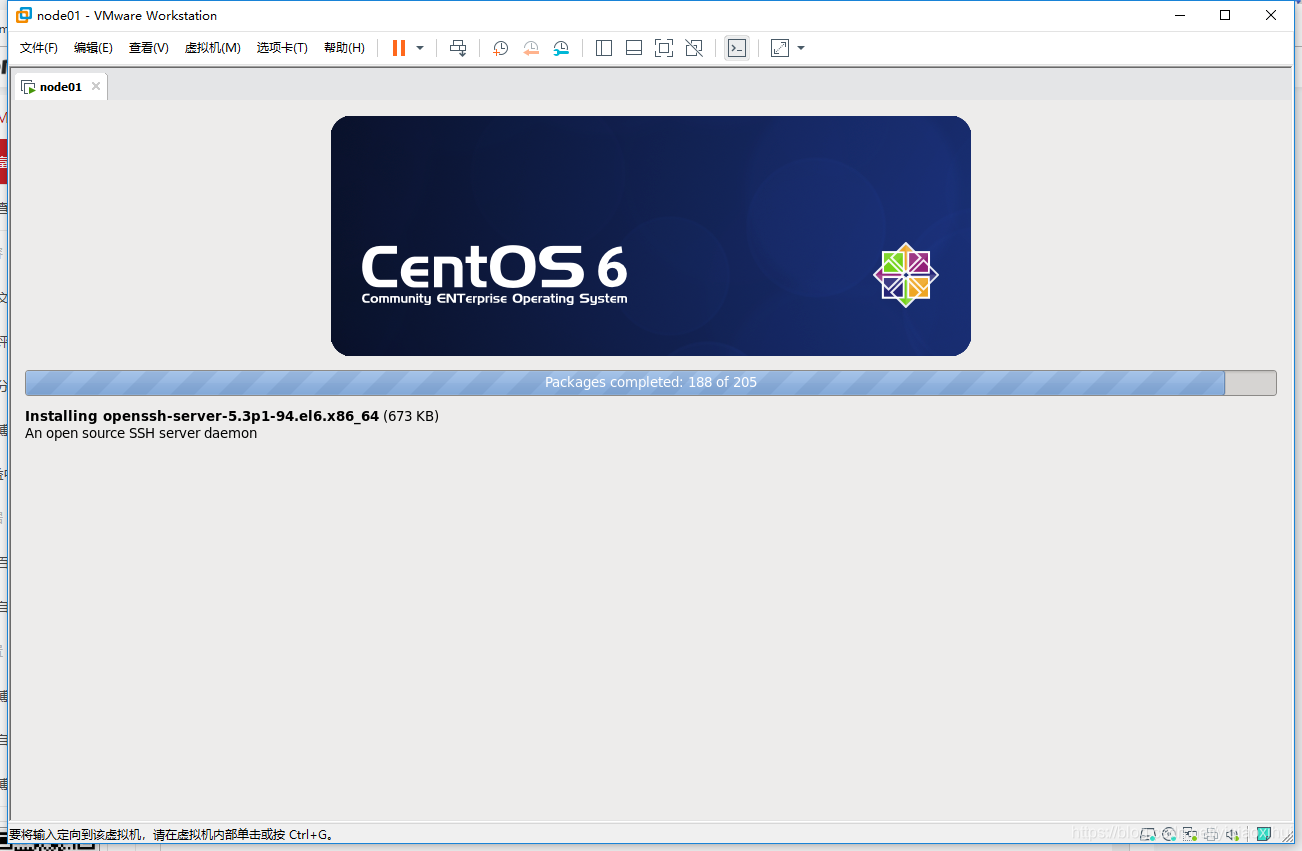The image size is (1302, 851).
Task: Click the message log icon in status bar
Action: point(1264,834)
